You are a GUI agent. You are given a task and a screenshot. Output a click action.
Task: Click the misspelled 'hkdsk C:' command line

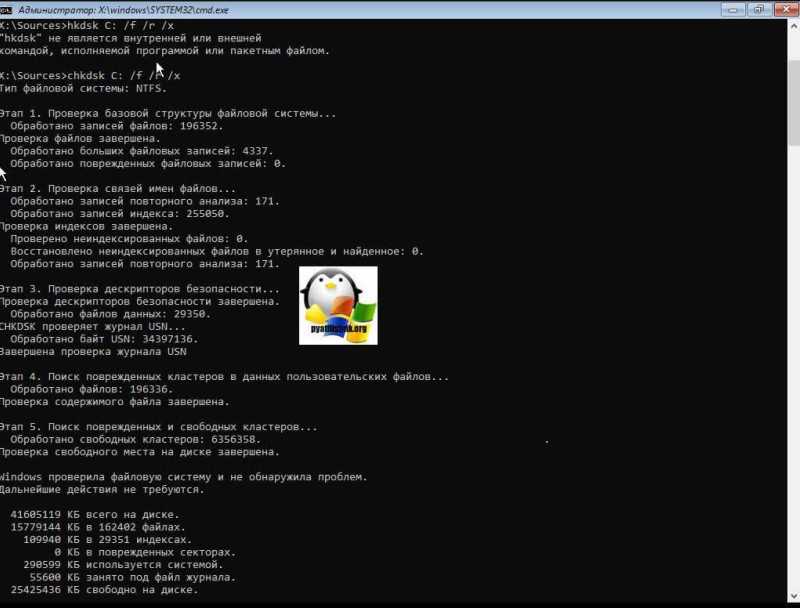click(x=87, y=25)
